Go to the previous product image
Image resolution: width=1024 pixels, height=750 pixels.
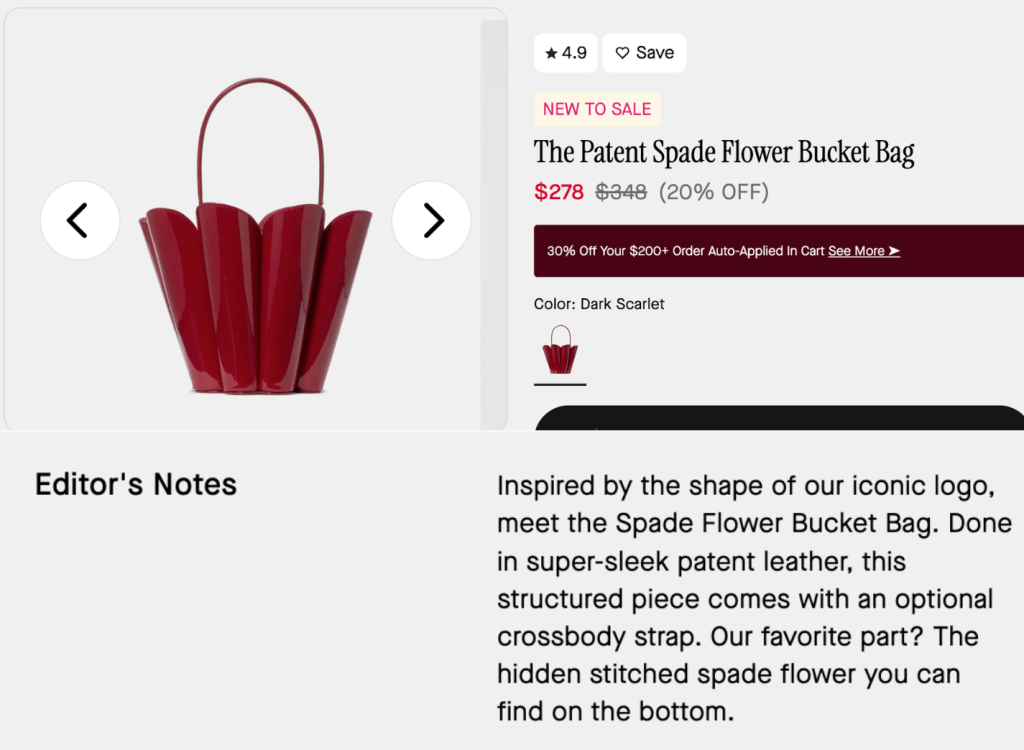coord(79,220)
